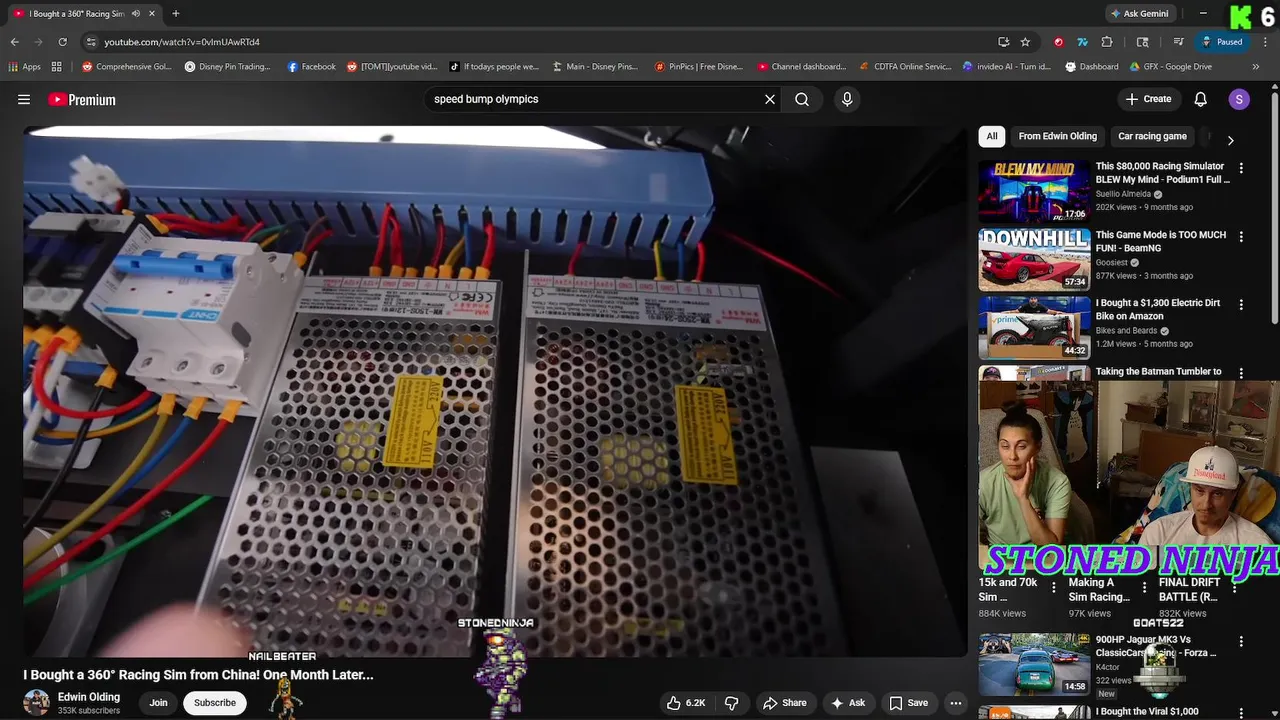Screen dimensions: 1280x720
Task: Select the From Edwin Olding chip
Action: (x=1058, y=136)
